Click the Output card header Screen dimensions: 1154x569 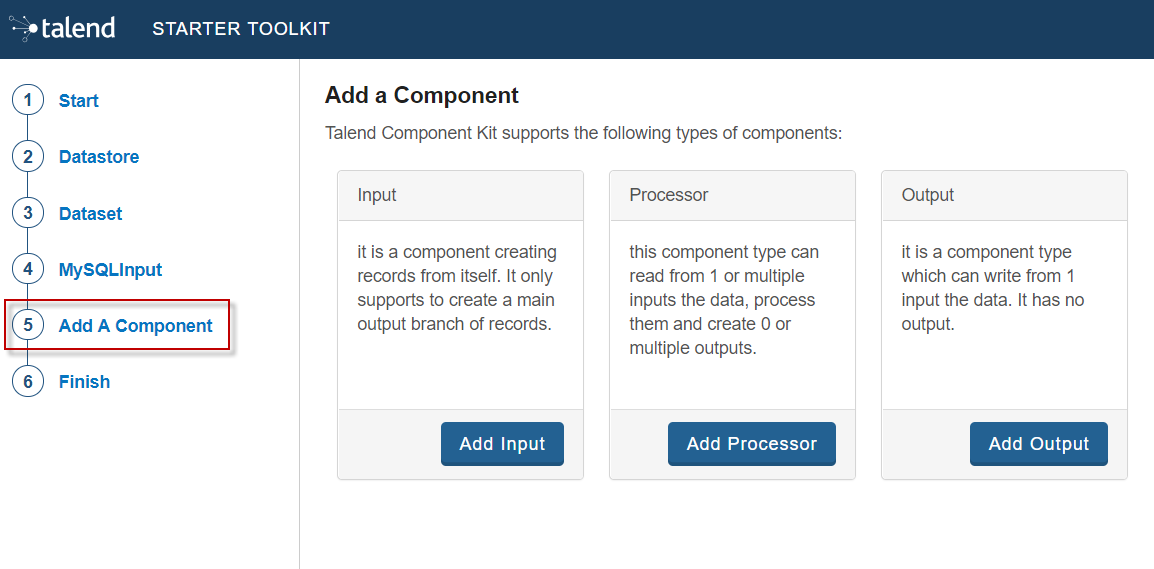[1004, 195]
